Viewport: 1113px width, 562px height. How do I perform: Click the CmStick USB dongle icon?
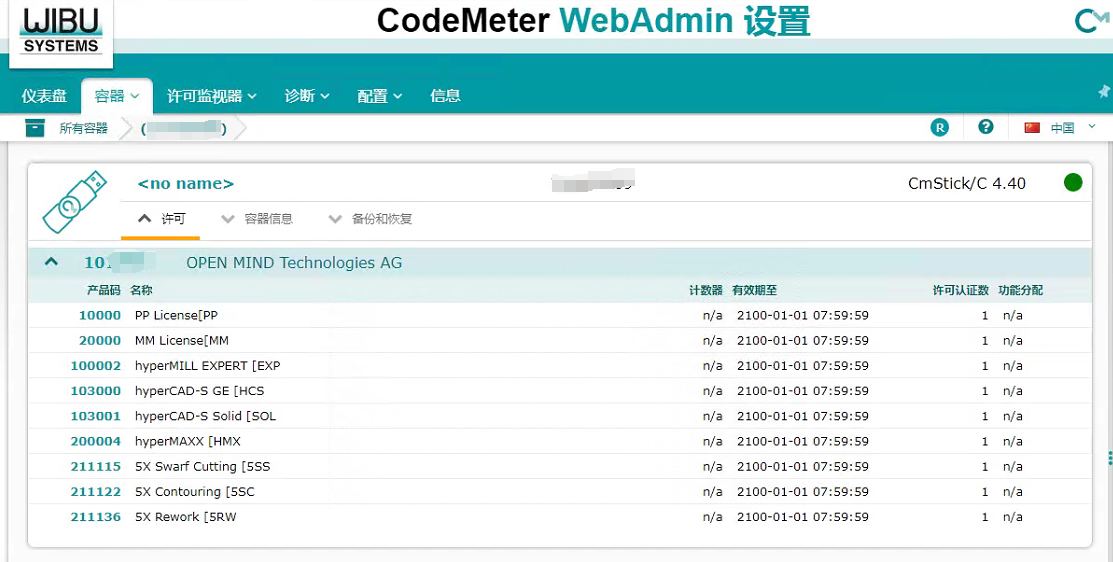[74, 202]
